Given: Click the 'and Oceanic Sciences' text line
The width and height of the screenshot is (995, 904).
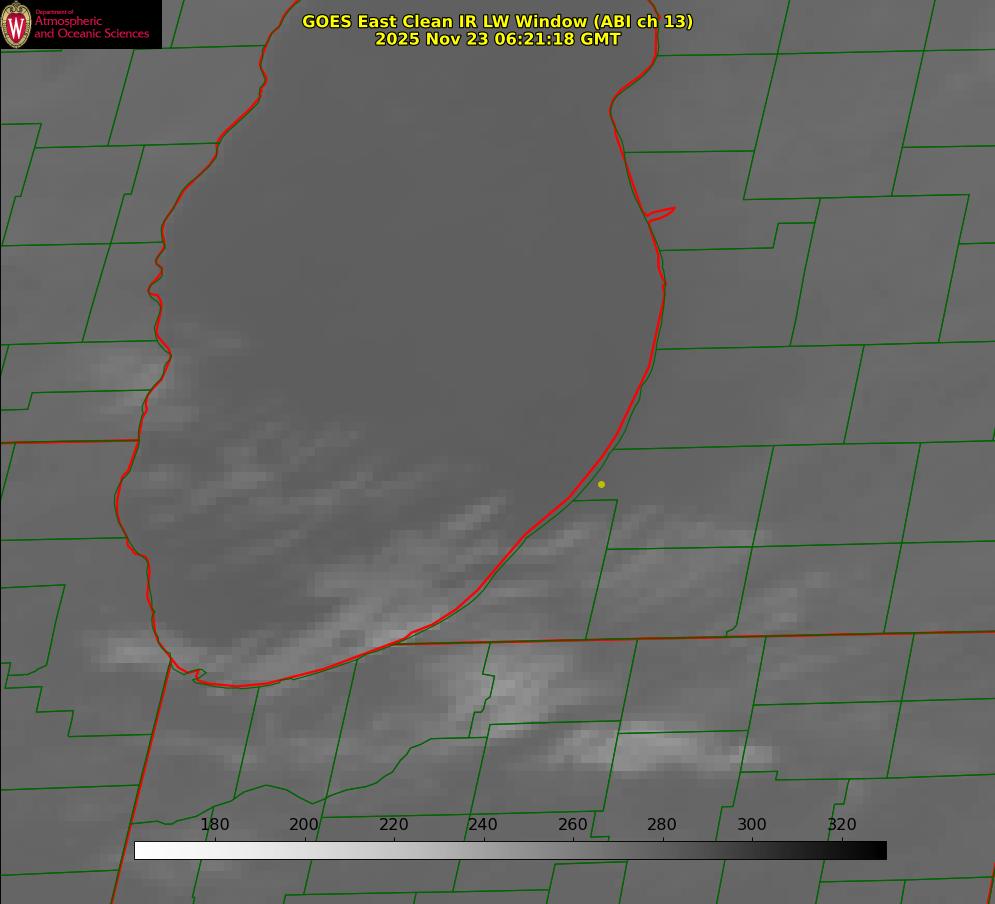Looking at the screenshot, I should [91, 34].
